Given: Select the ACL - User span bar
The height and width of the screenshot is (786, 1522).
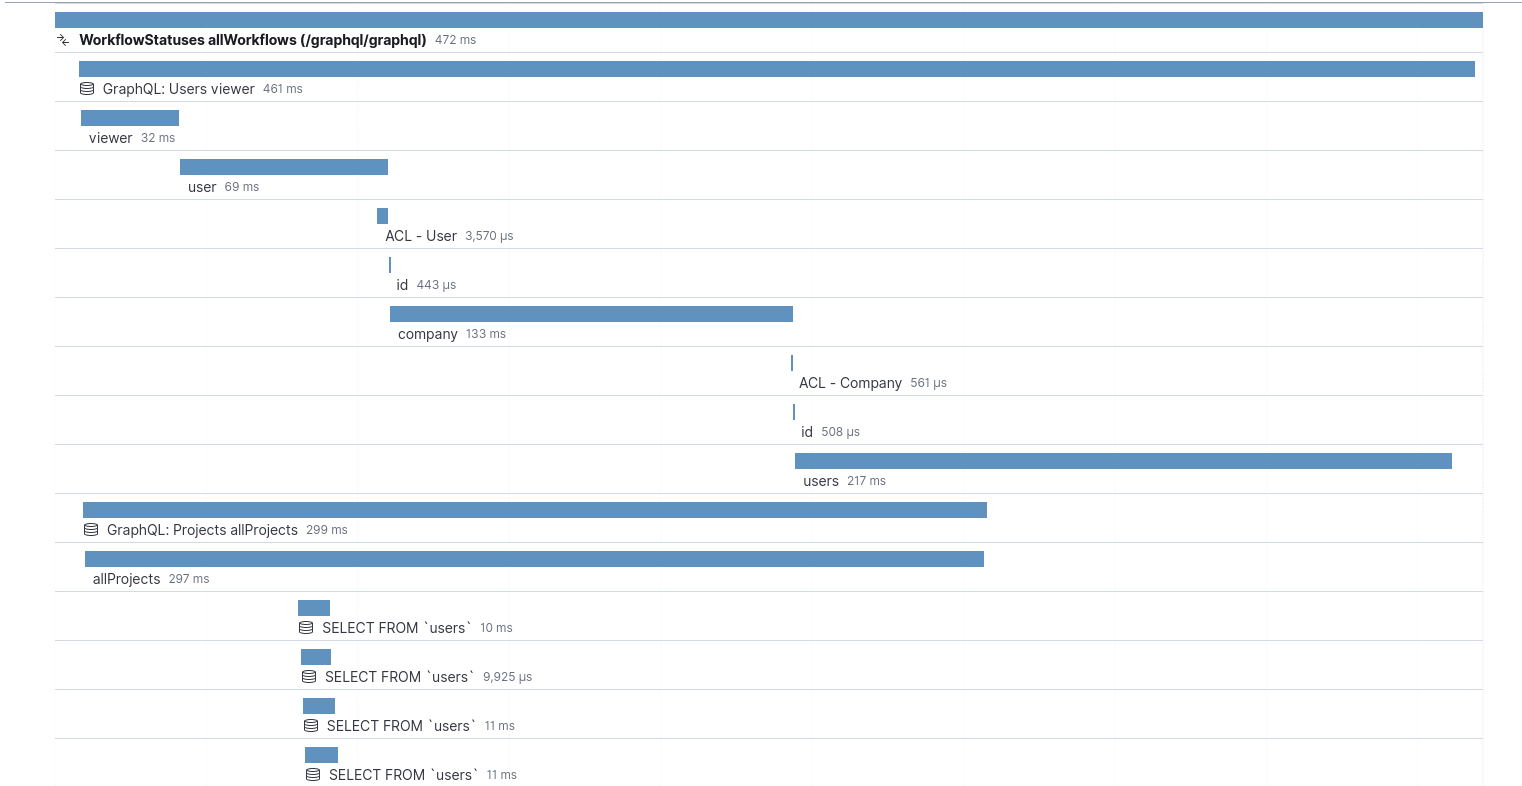Looking at the screenshot, I should (382, 216).
